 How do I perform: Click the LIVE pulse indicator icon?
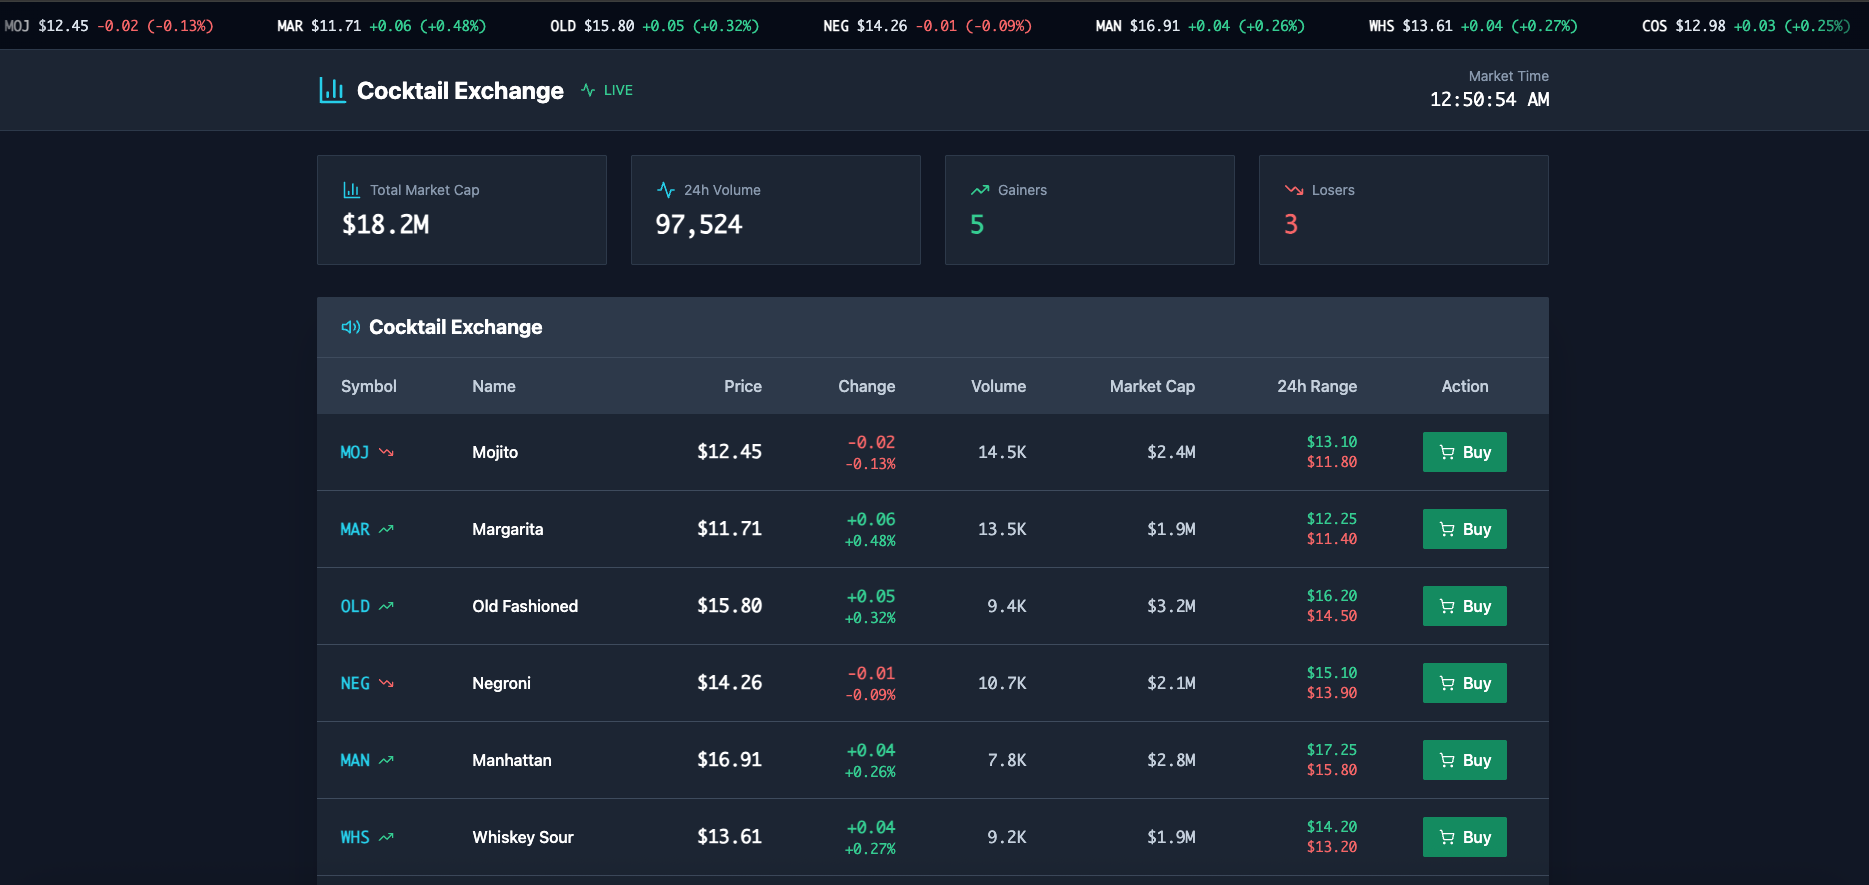588,90
